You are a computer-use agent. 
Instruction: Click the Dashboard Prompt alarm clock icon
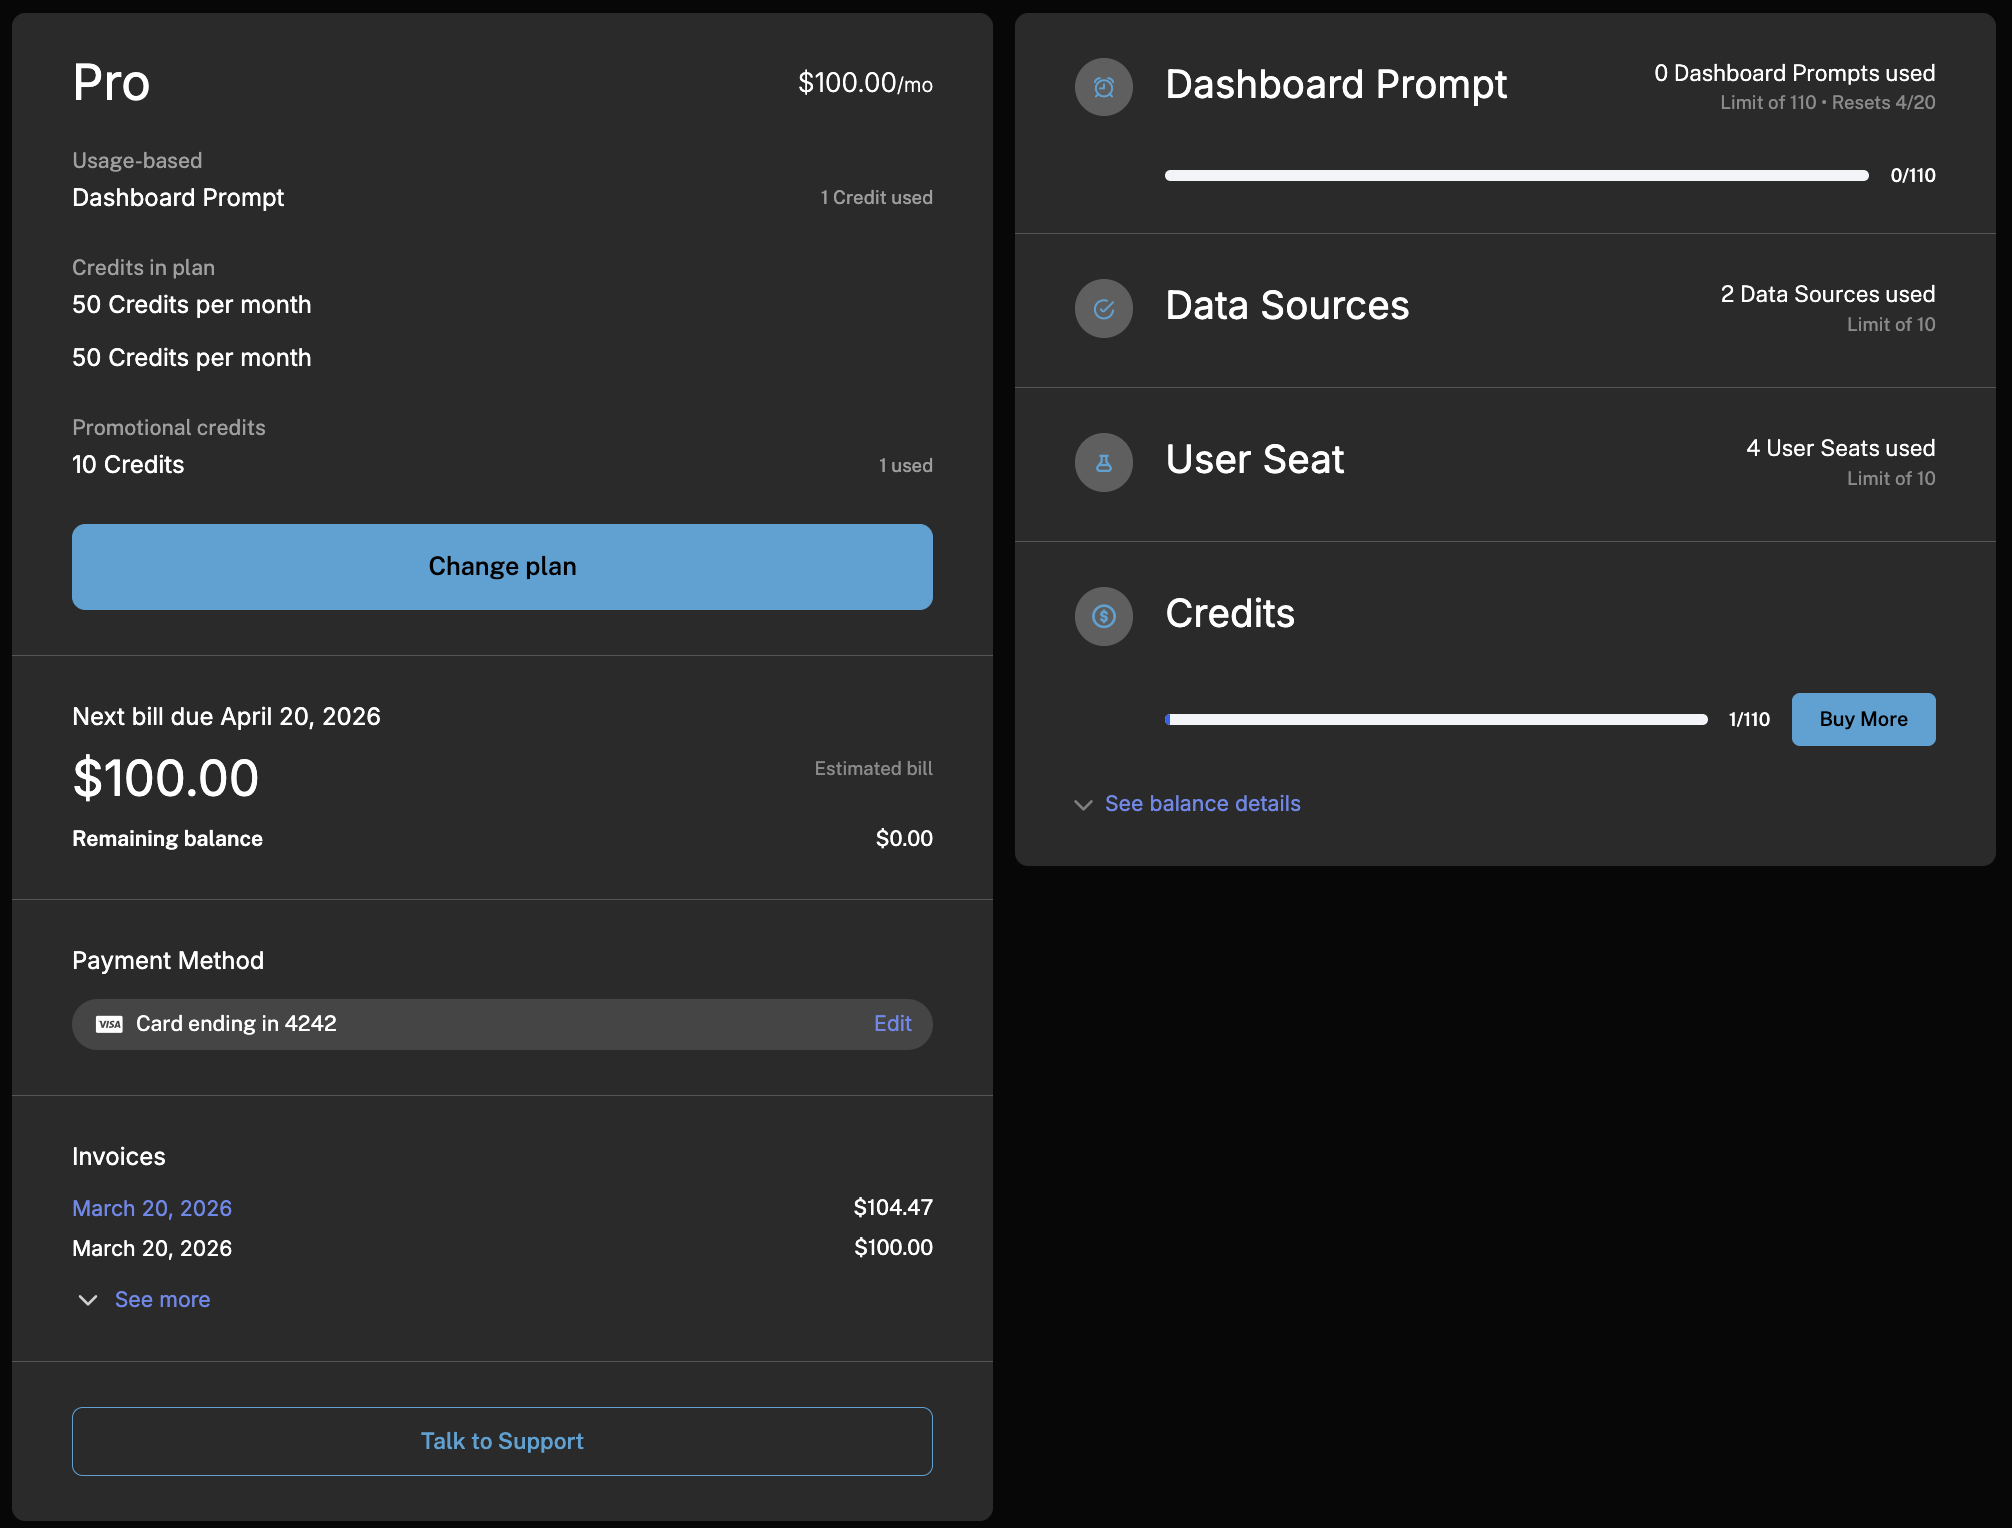click(1103, 87)
